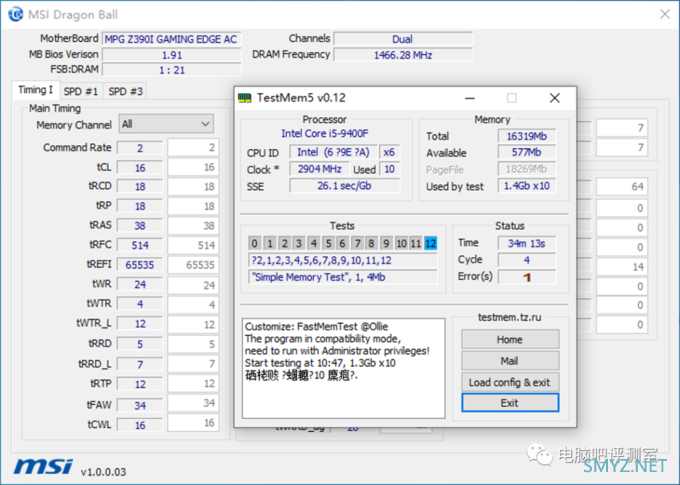
Task: Click the Cycle count value 4
Action: 526,260
